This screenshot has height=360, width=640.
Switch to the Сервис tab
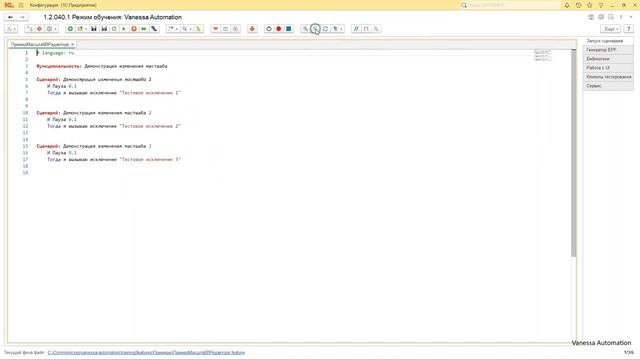pyautogui.click(x=608, y=86)
